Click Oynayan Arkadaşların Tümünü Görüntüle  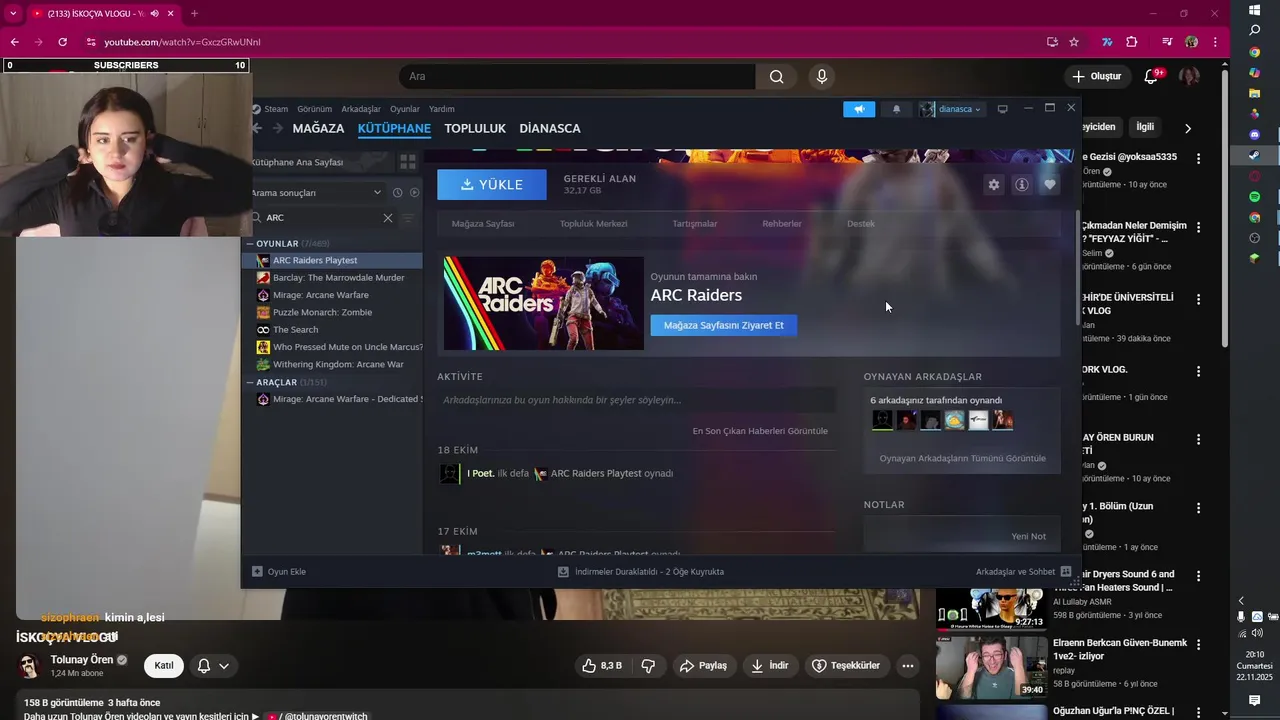pos(963,458)
